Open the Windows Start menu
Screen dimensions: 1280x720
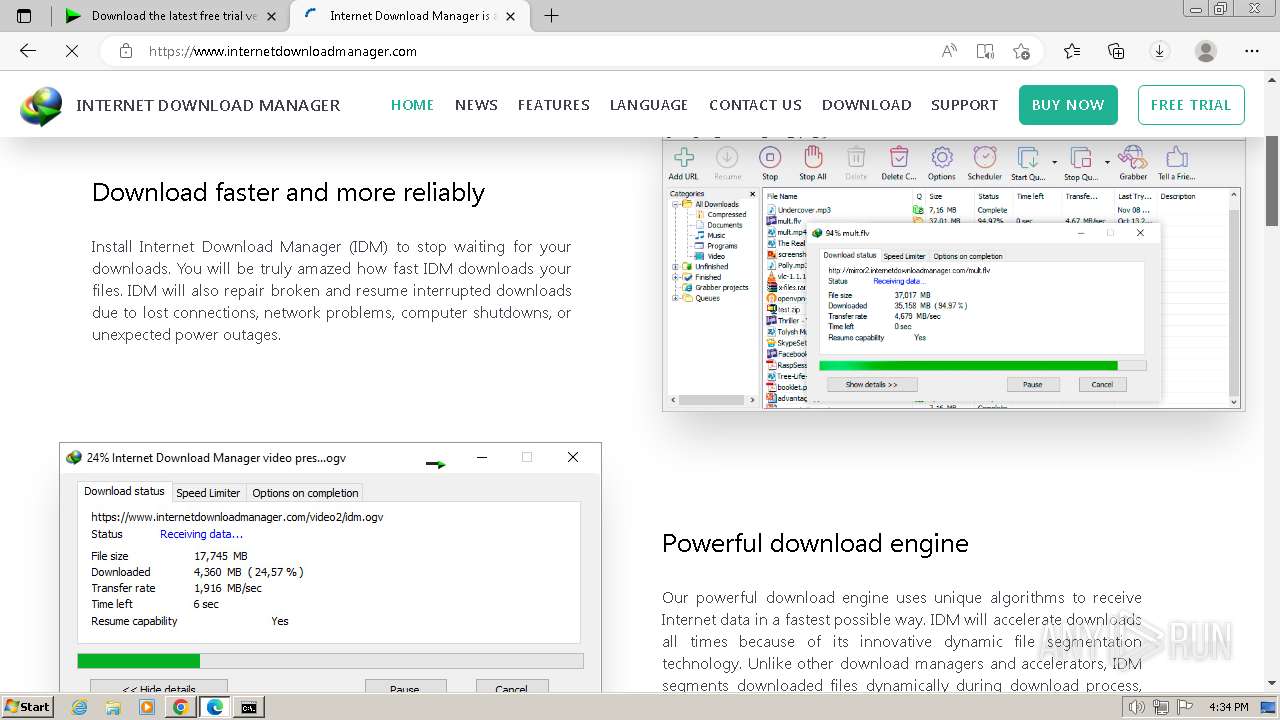[27, 707]
